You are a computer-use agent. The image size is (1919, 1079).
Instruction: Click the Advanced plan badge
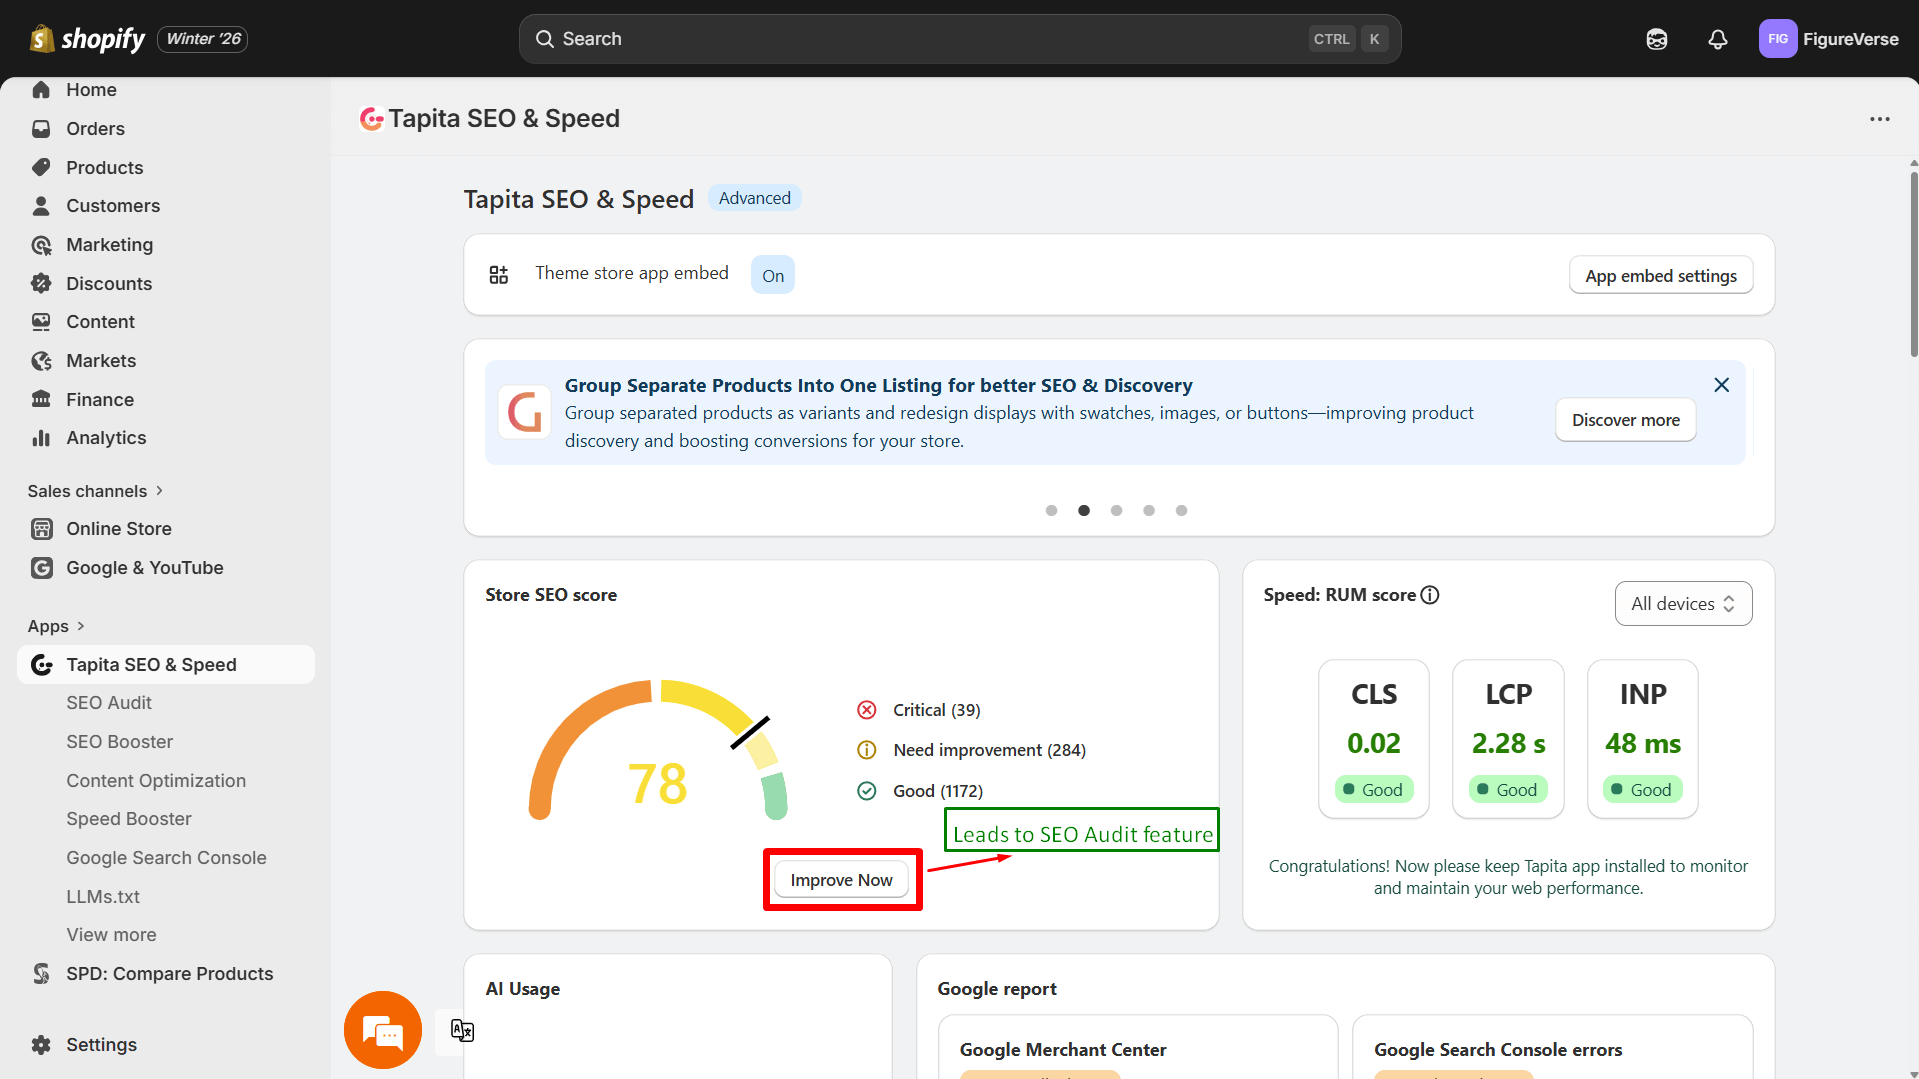[x=755, y=198]
